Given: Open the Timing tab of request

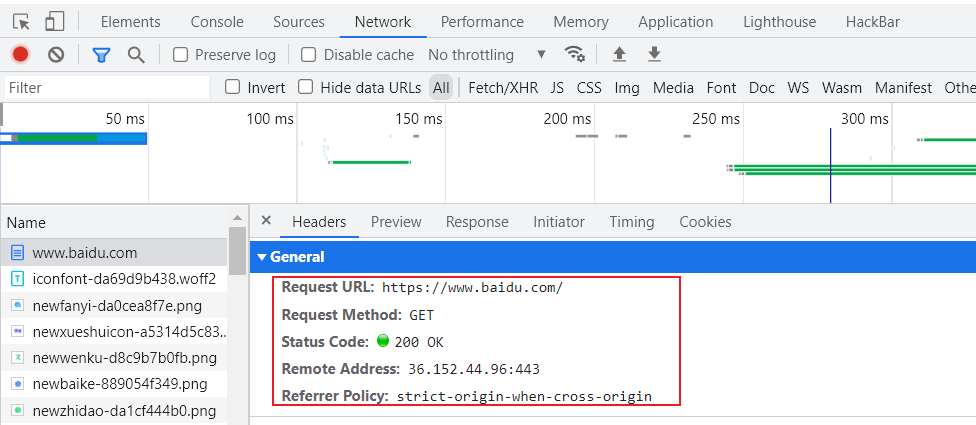Looking at the screenshot, I should (x=631, y=222).
